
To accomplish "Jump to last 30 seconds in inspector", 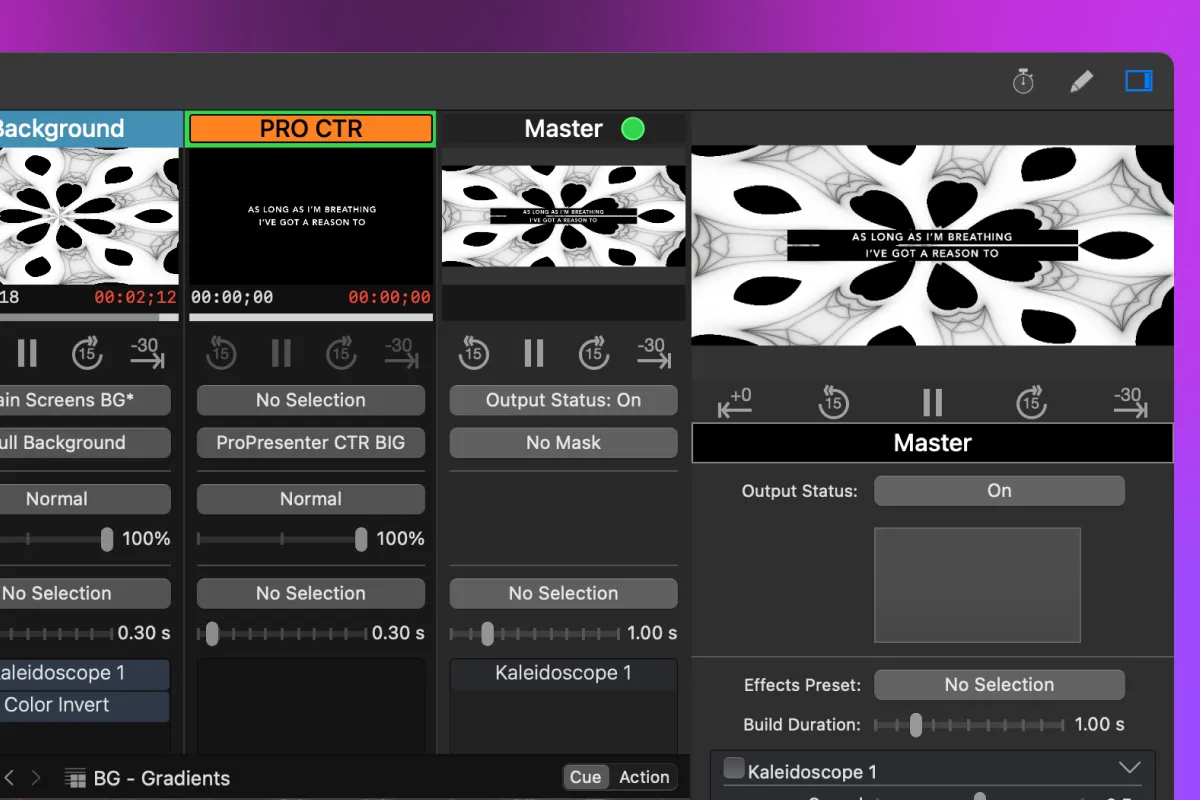I will pyautogui.click(x=1129, y=402).
